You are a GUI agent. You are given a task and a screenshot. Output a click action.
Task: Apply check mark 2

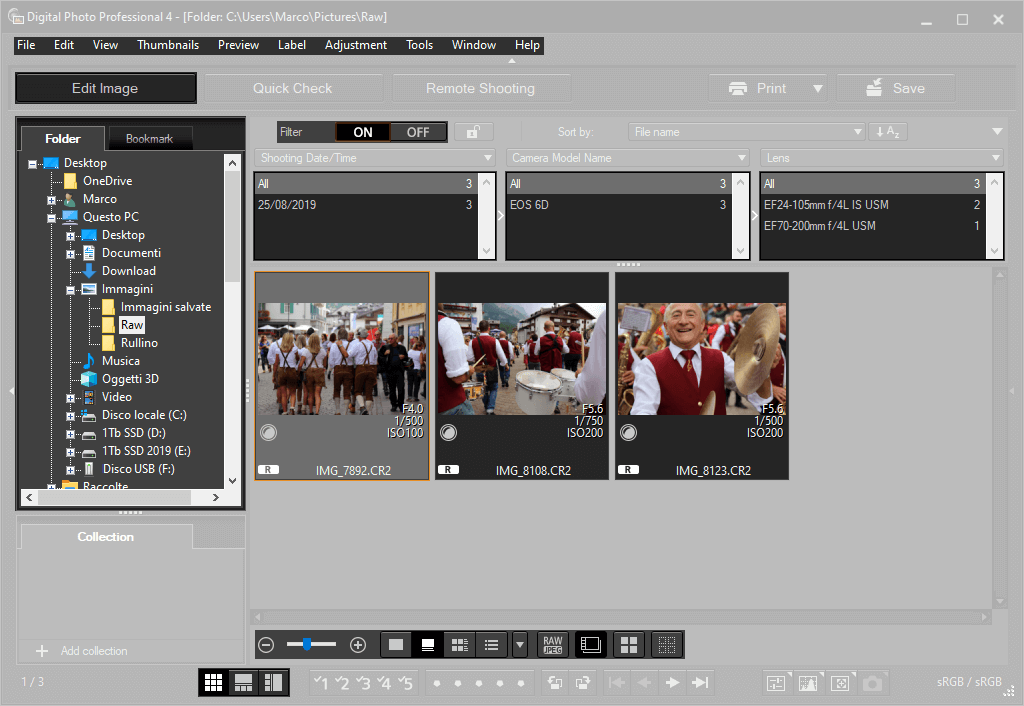342,683
